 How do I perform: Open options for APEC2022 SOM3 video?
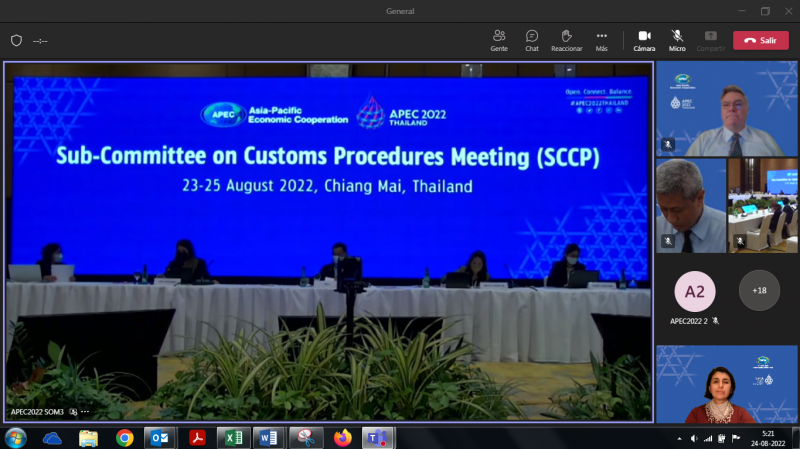pos(85,412)
